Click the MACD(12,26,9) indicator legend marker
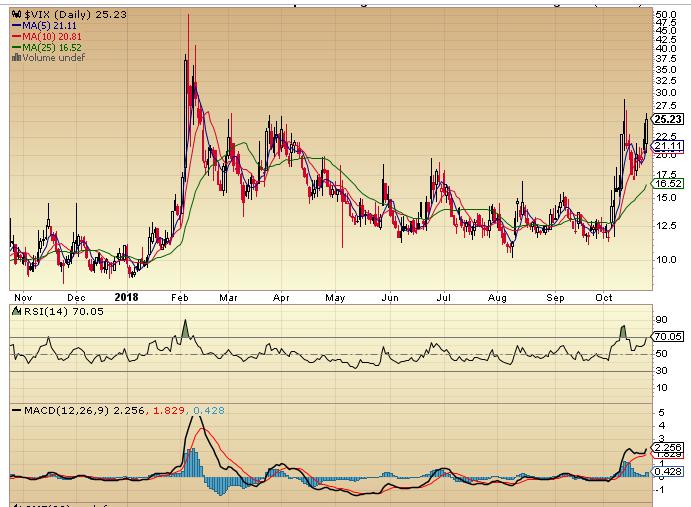691x507 pixels. [x=14, y=410]
